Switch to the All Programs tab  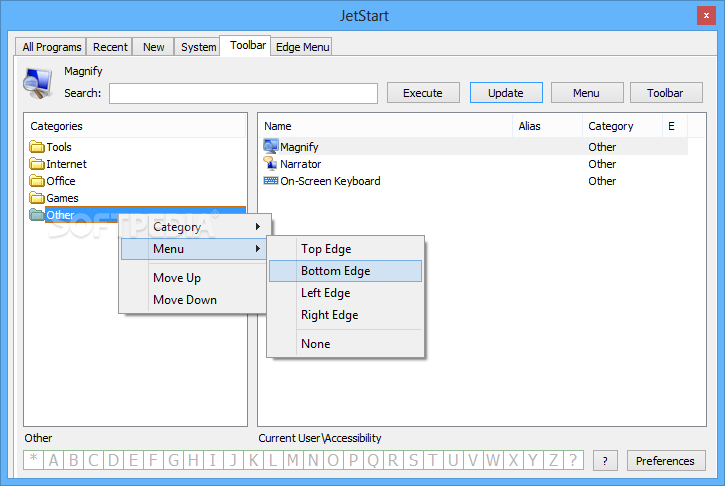51,47
